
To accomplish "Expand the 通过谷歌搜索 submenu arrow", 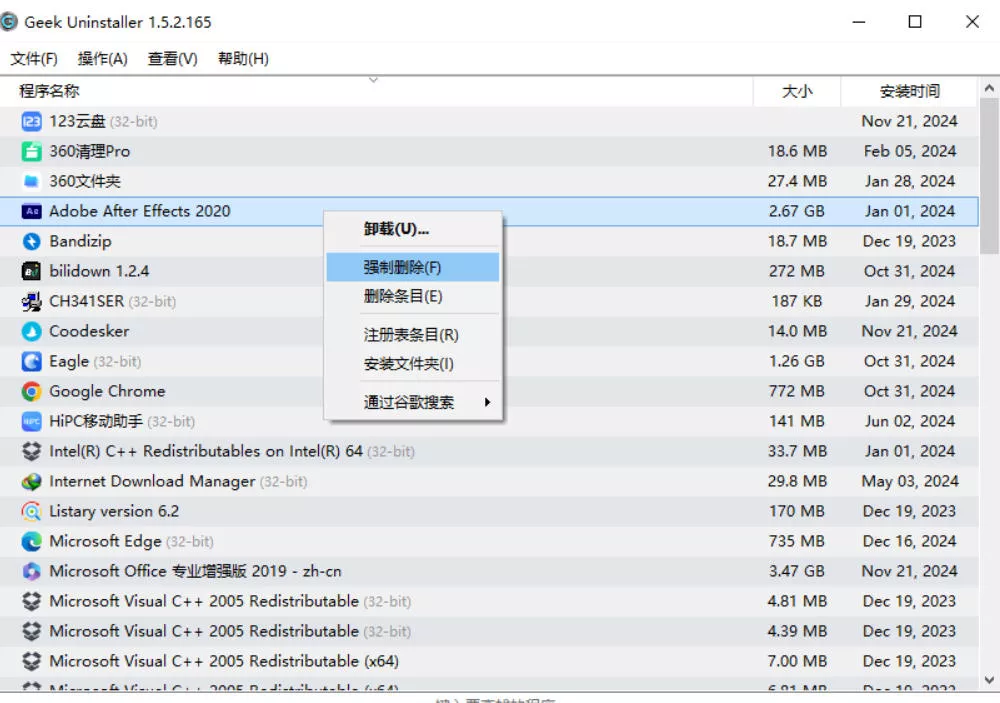I will coord(487,402).
